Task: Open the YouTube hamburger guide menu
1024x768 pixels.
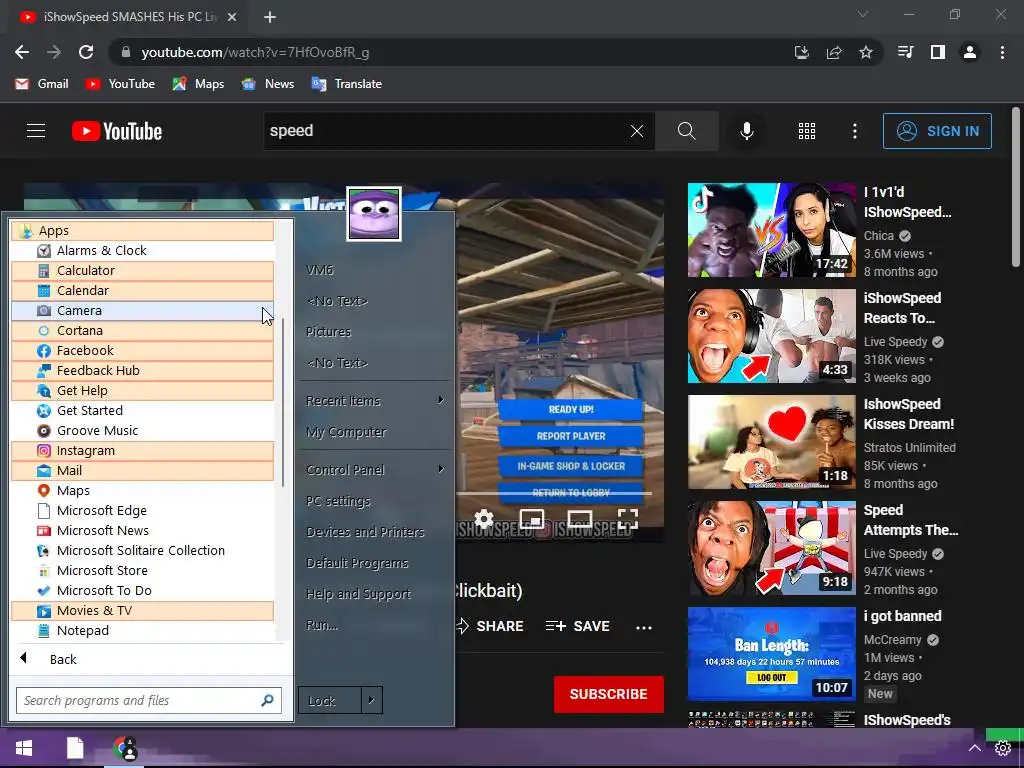Action: (x=36, y=131)
